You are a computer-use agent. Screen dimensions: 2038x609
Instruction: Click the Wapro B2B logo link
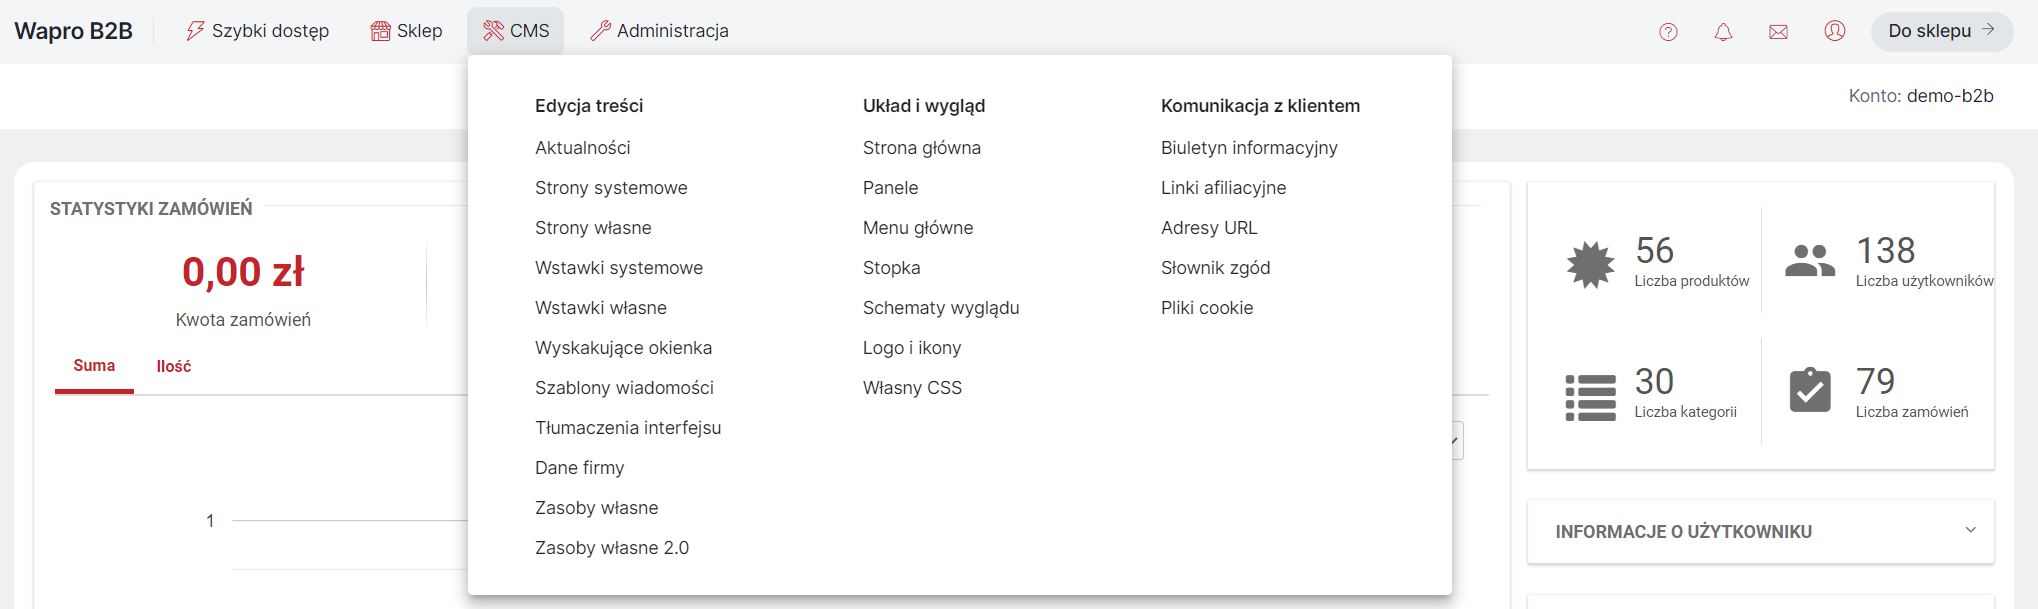(73, 31)
